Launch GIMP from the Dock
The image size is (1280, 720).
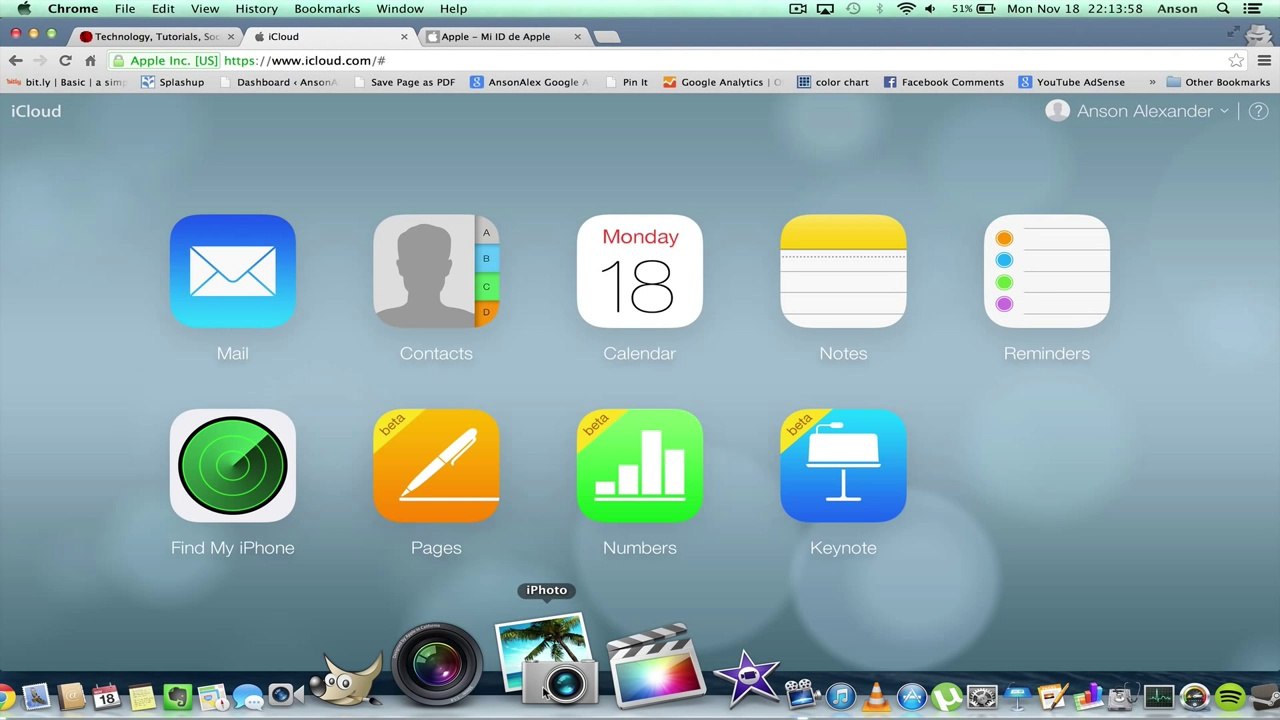tap(346, 679)
